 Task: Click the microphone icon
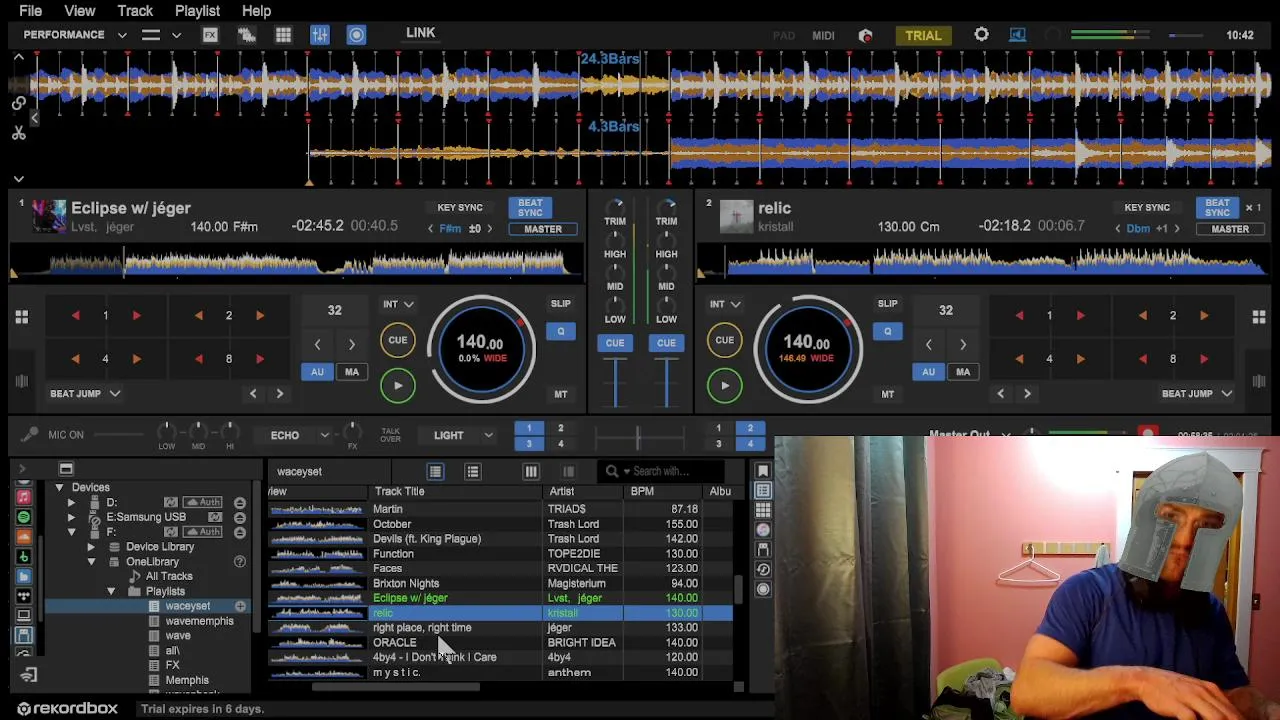[x=30, y=435]
